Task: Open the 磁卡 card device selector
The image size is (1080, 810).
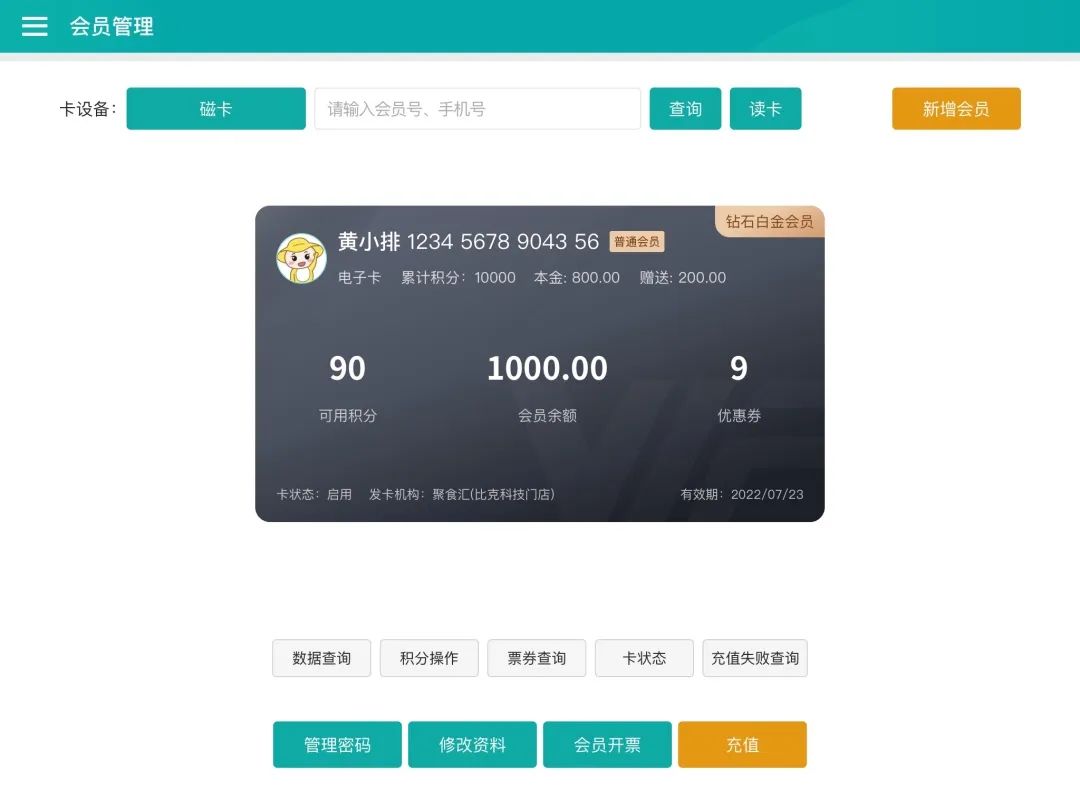Action: coord(216,109)
